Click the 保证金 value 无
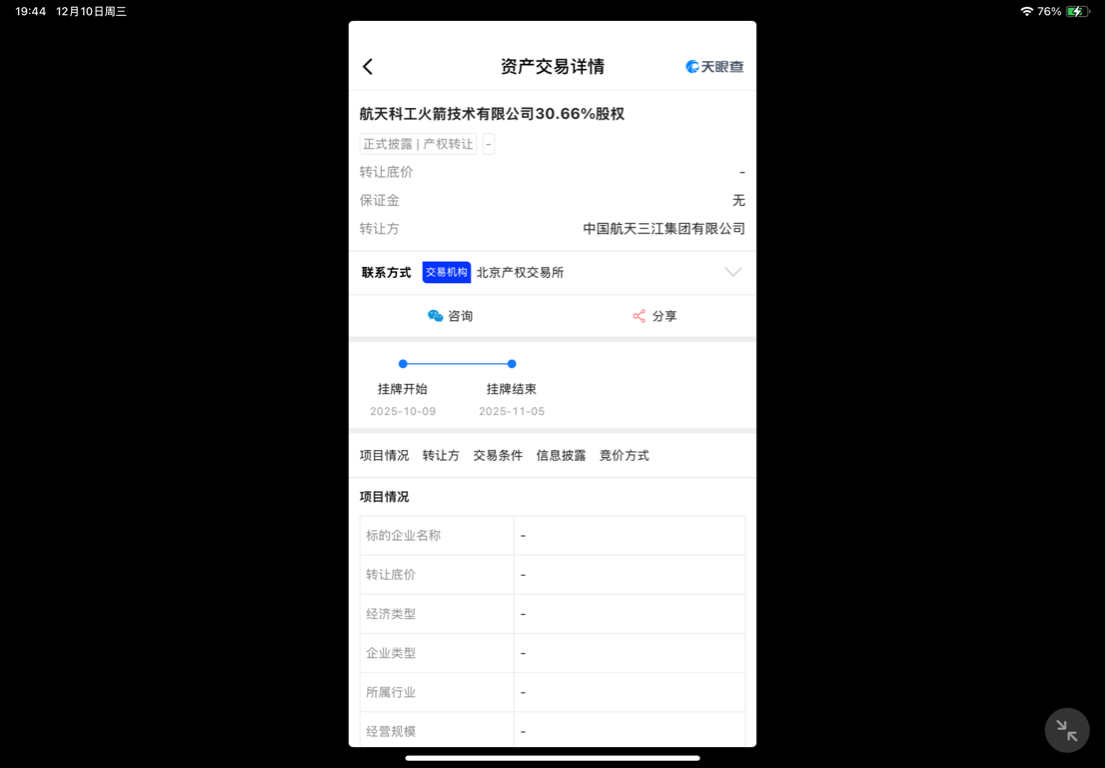This screenshot has width=1106, height=768. coord(739,200)
